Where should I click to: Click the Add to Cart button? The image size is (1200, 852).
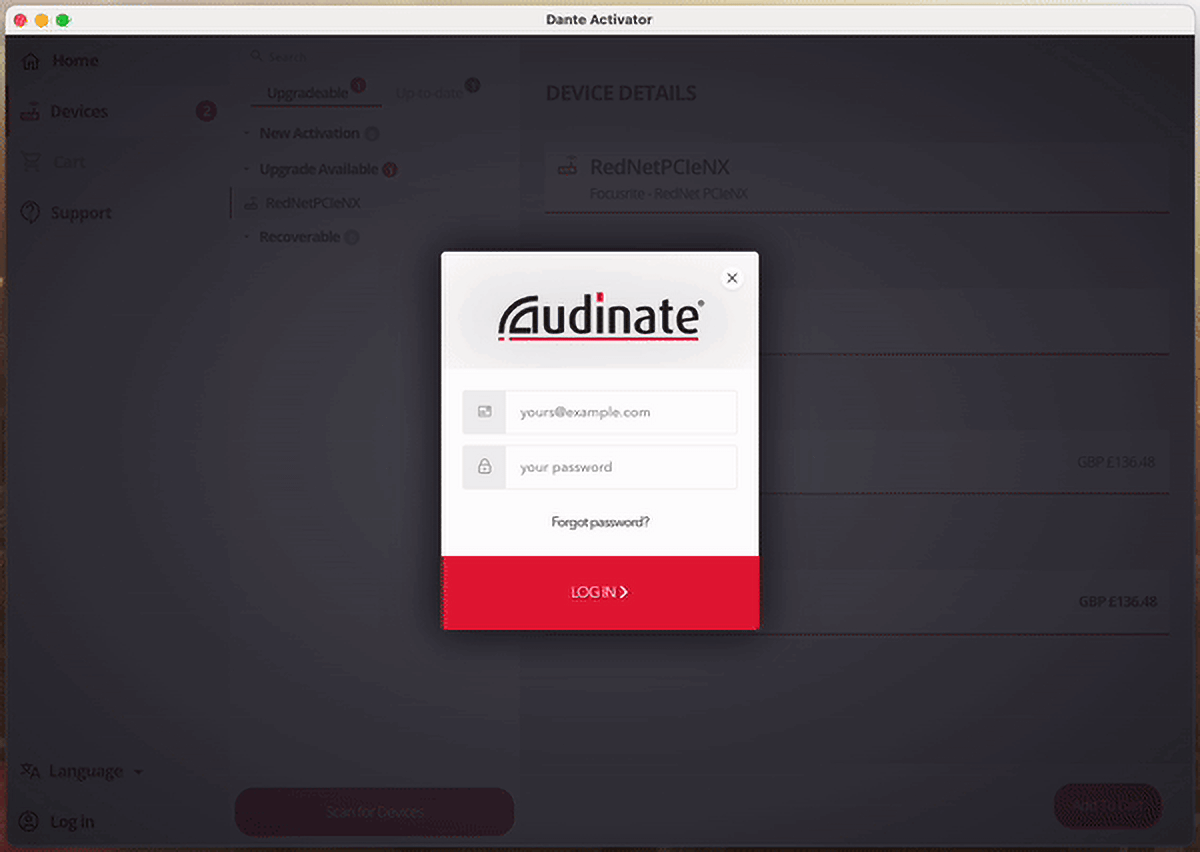click(x=1108, y=806)
